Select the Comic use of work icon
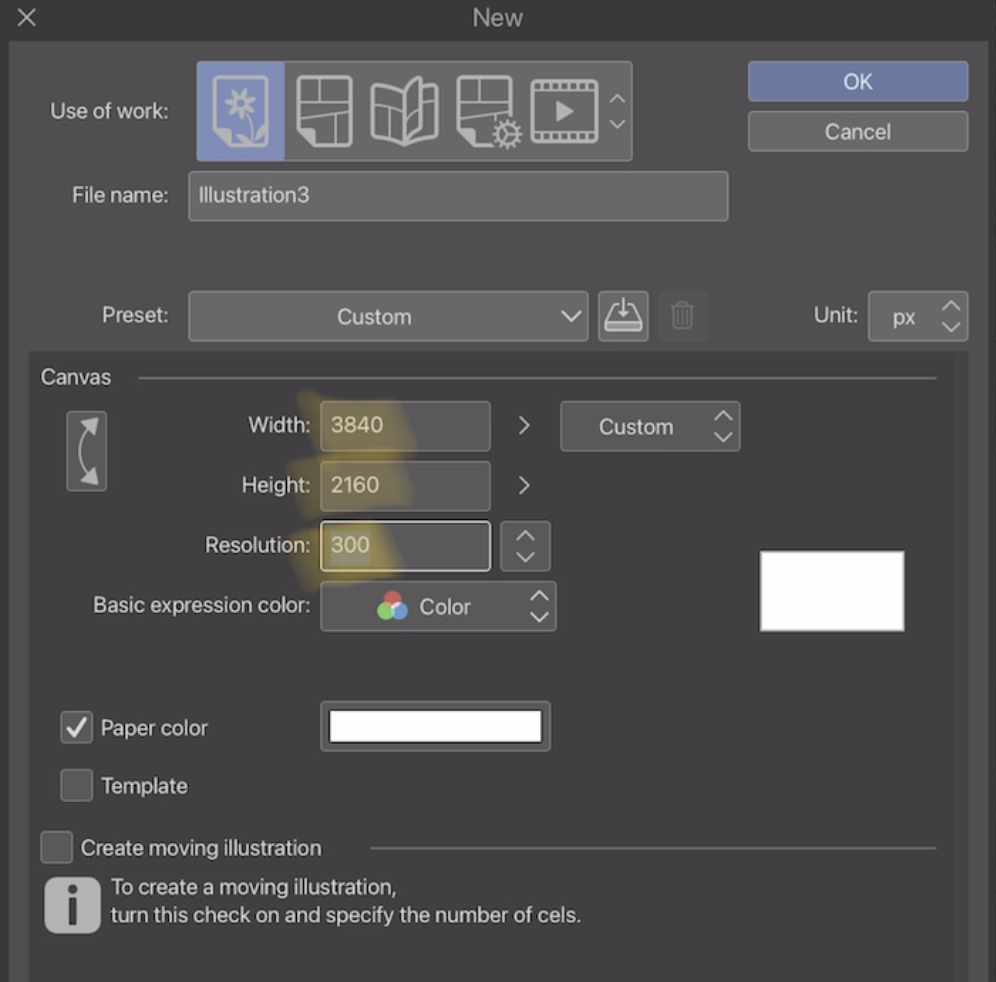Image resolution: width=996 pixels, height=982 pixels. pos(324,111)
